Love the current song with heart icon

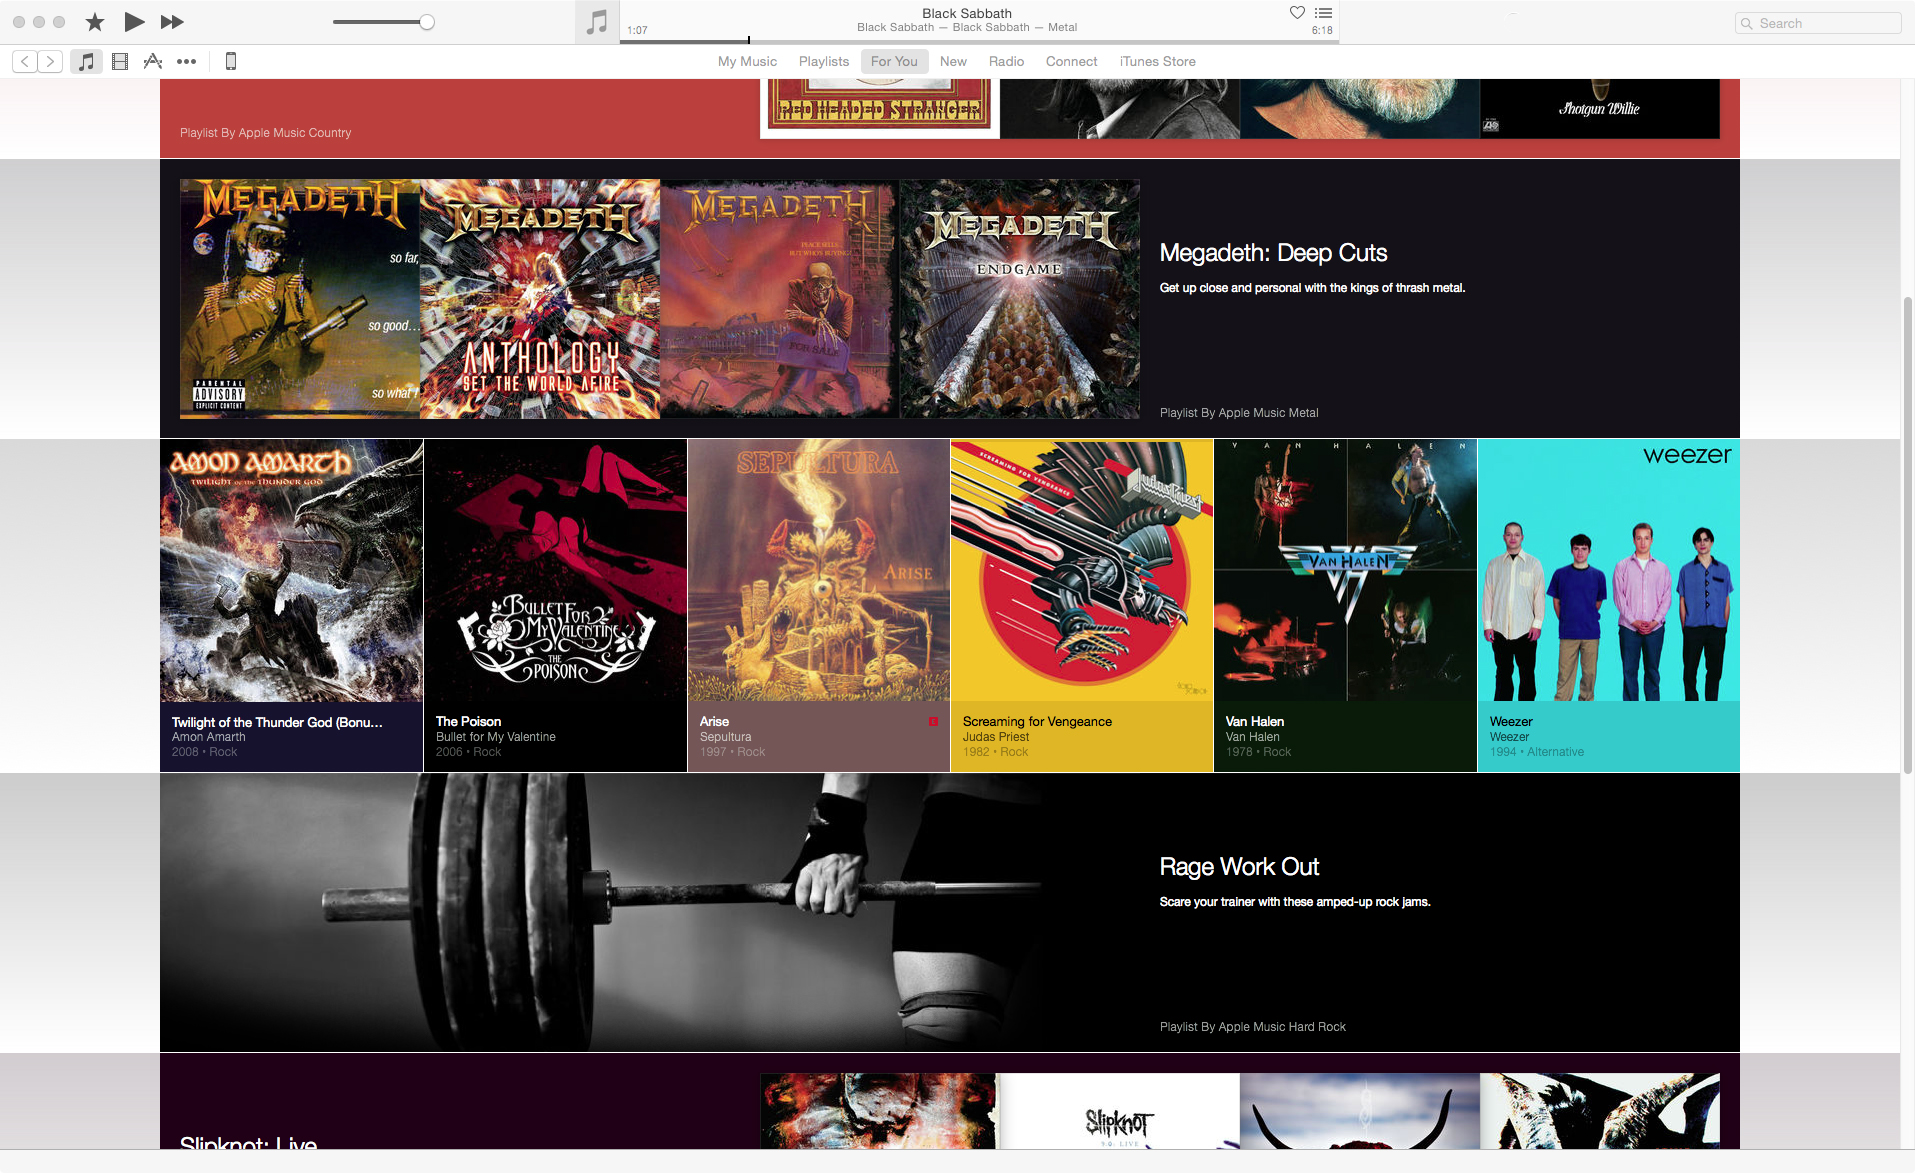(x=1297, y=13)
